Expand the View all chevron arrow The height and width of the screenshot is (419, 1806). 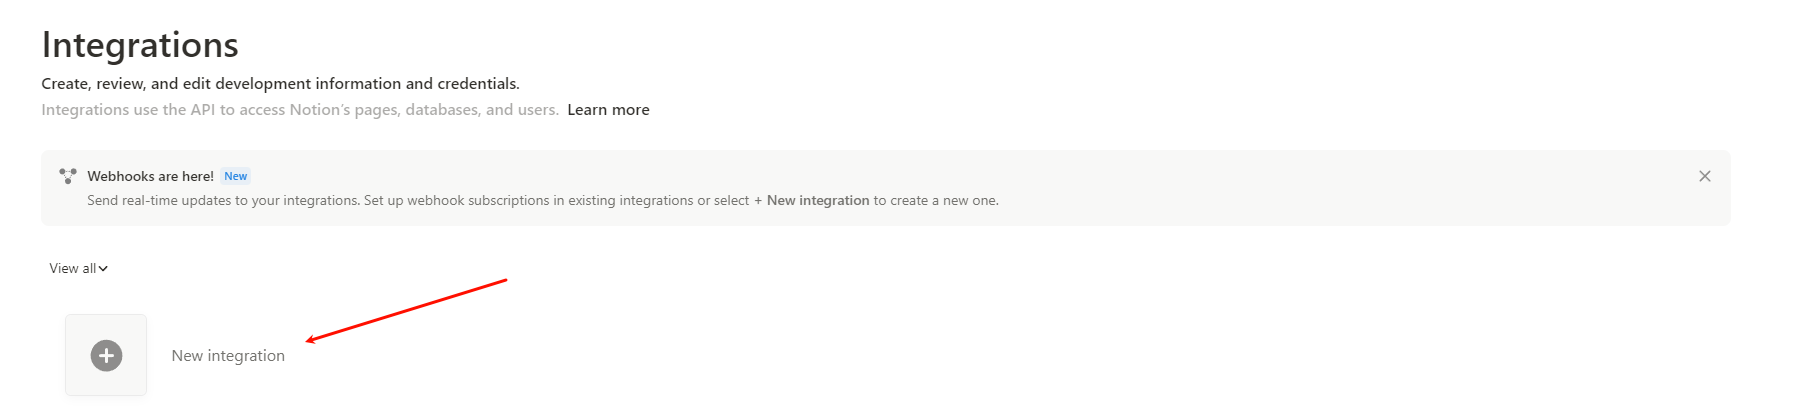coord(103,268)
